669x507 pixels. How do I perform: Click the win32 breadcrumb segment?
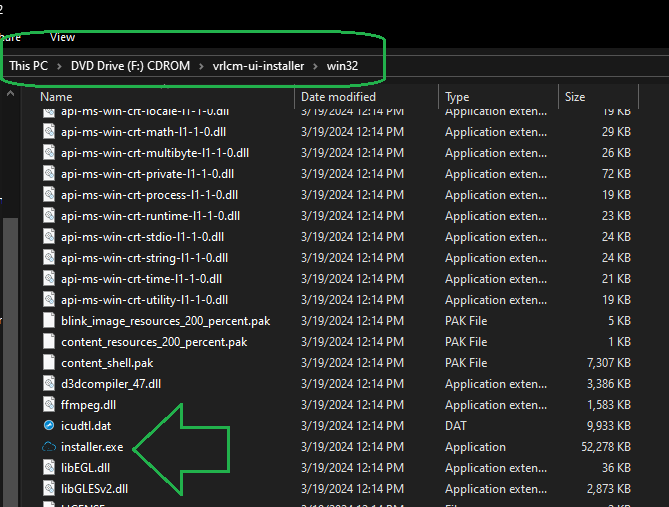click(x=342, y=66)
